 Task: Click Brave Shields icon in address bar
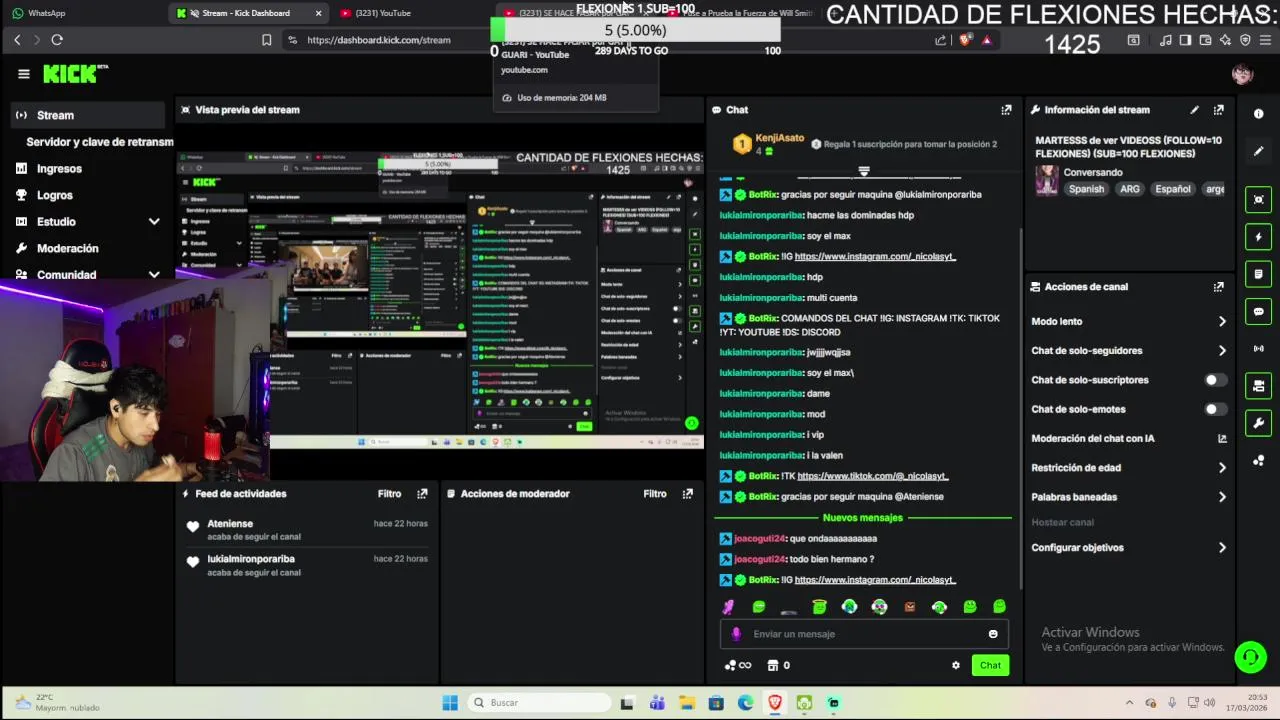pos(965,40)
